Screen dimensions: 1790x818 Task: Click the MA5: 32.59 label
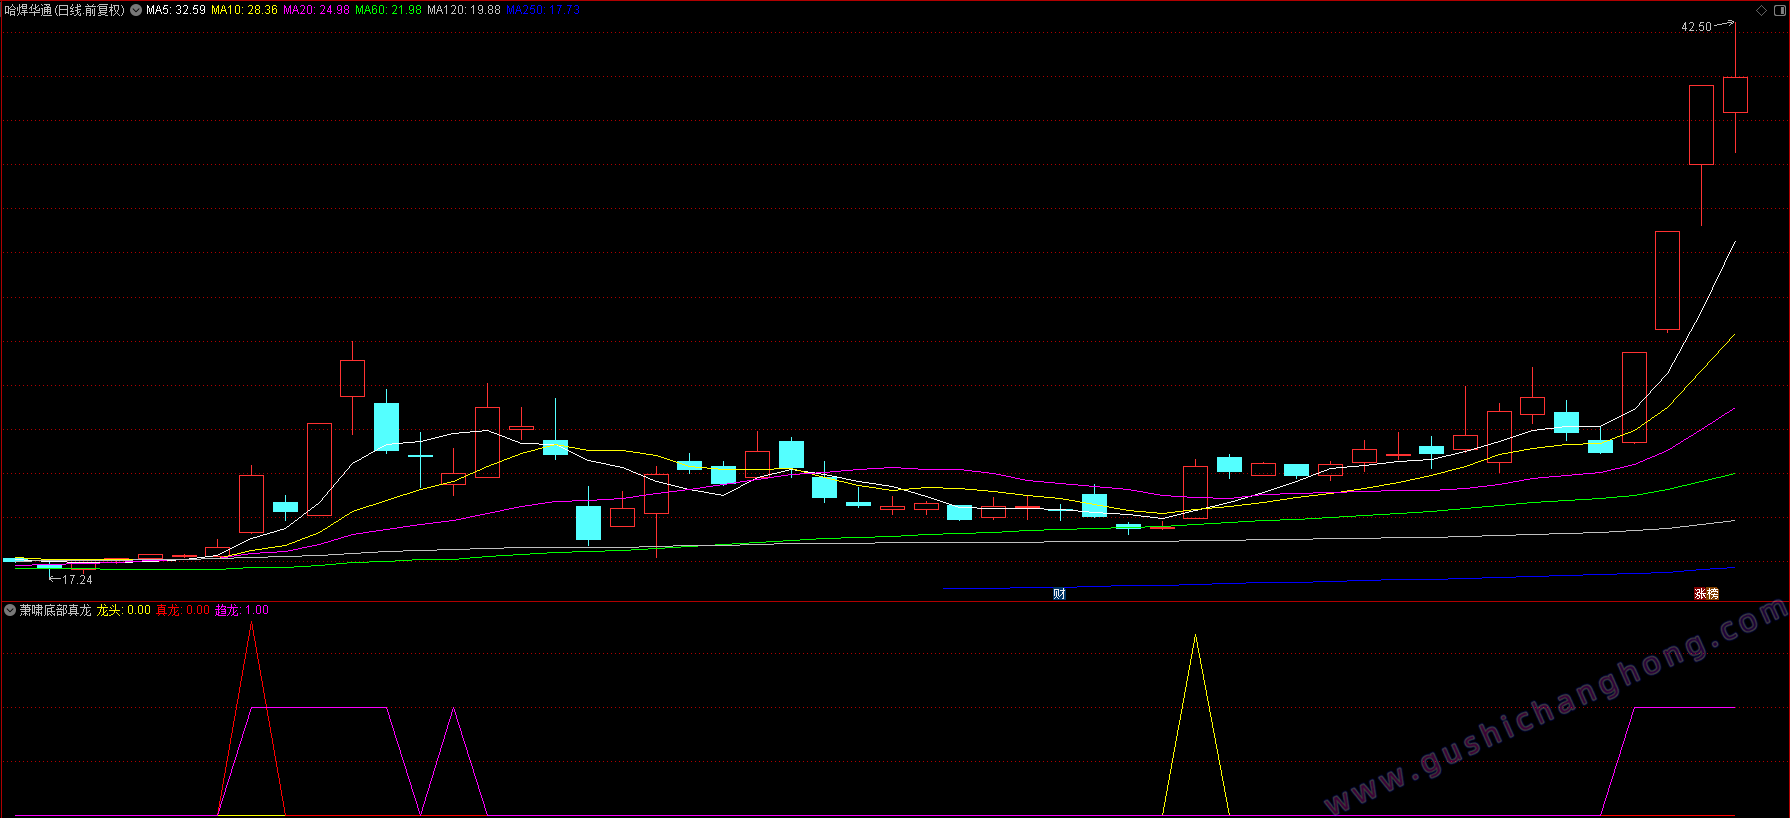coord(176,10)
